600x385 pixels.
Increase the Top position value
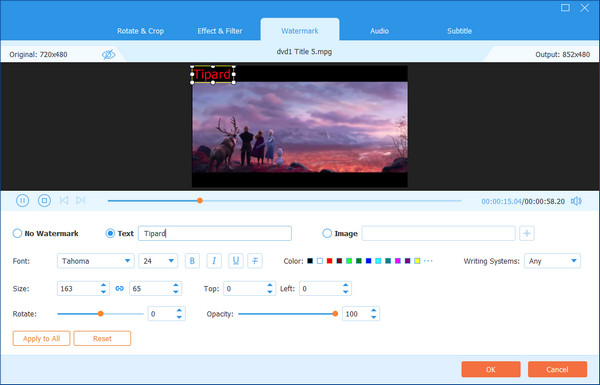pyautogui.click(x=269, y=285)
